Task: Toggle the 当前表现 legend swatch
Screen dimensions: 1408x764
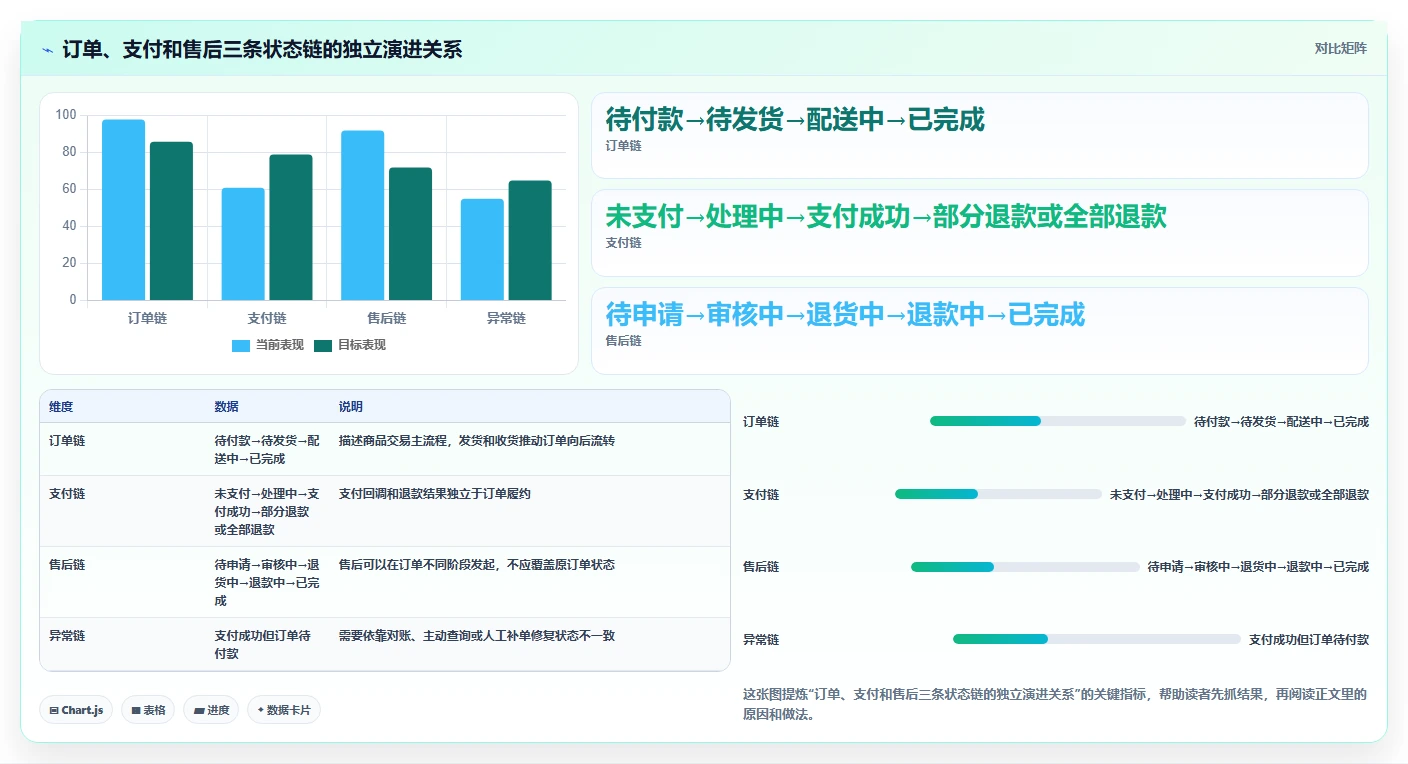Action: tap(241, 345)
